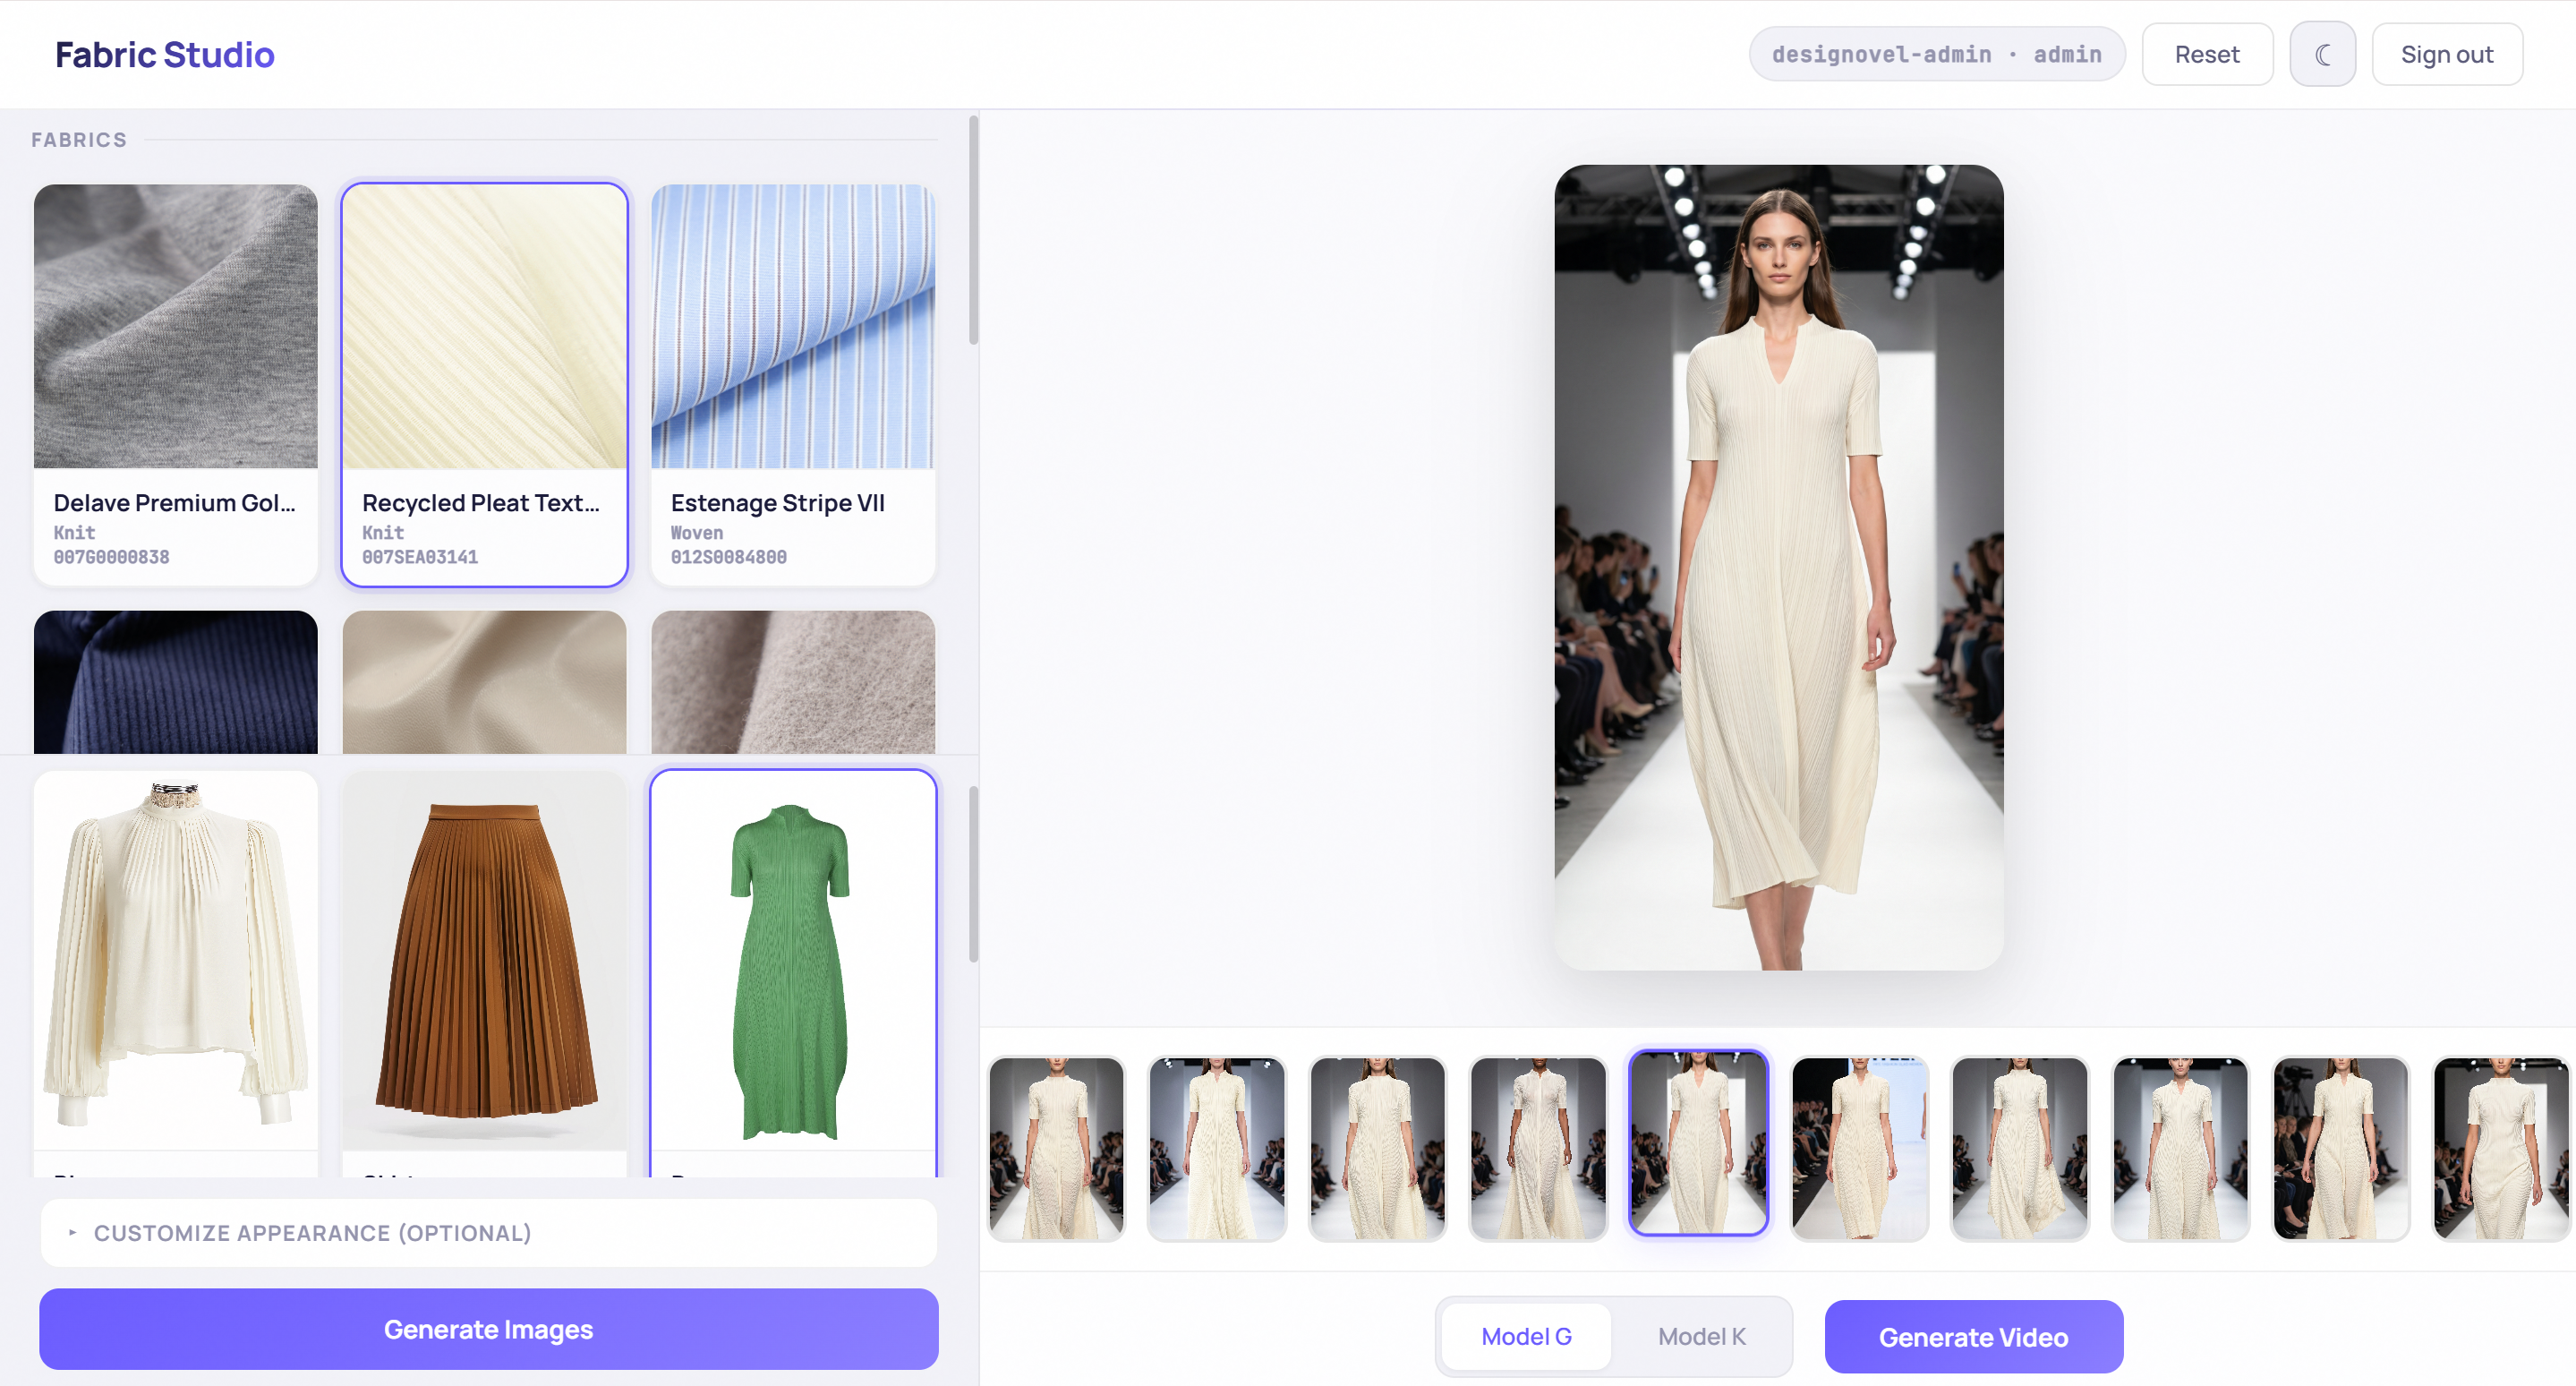This screenshot has height=1386, width=2576.
Task: Switch to Model K
Action: point(1701,1336)
